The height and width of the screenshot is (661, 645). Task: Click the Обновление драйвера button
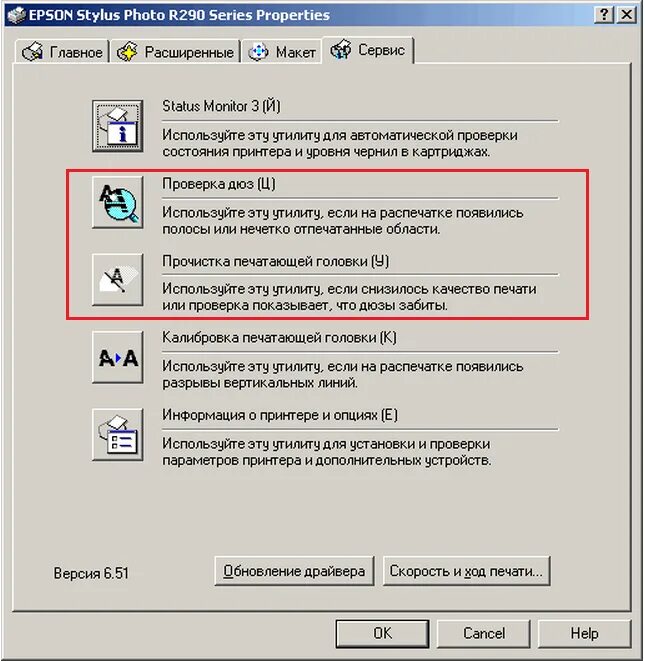point(294,571)
